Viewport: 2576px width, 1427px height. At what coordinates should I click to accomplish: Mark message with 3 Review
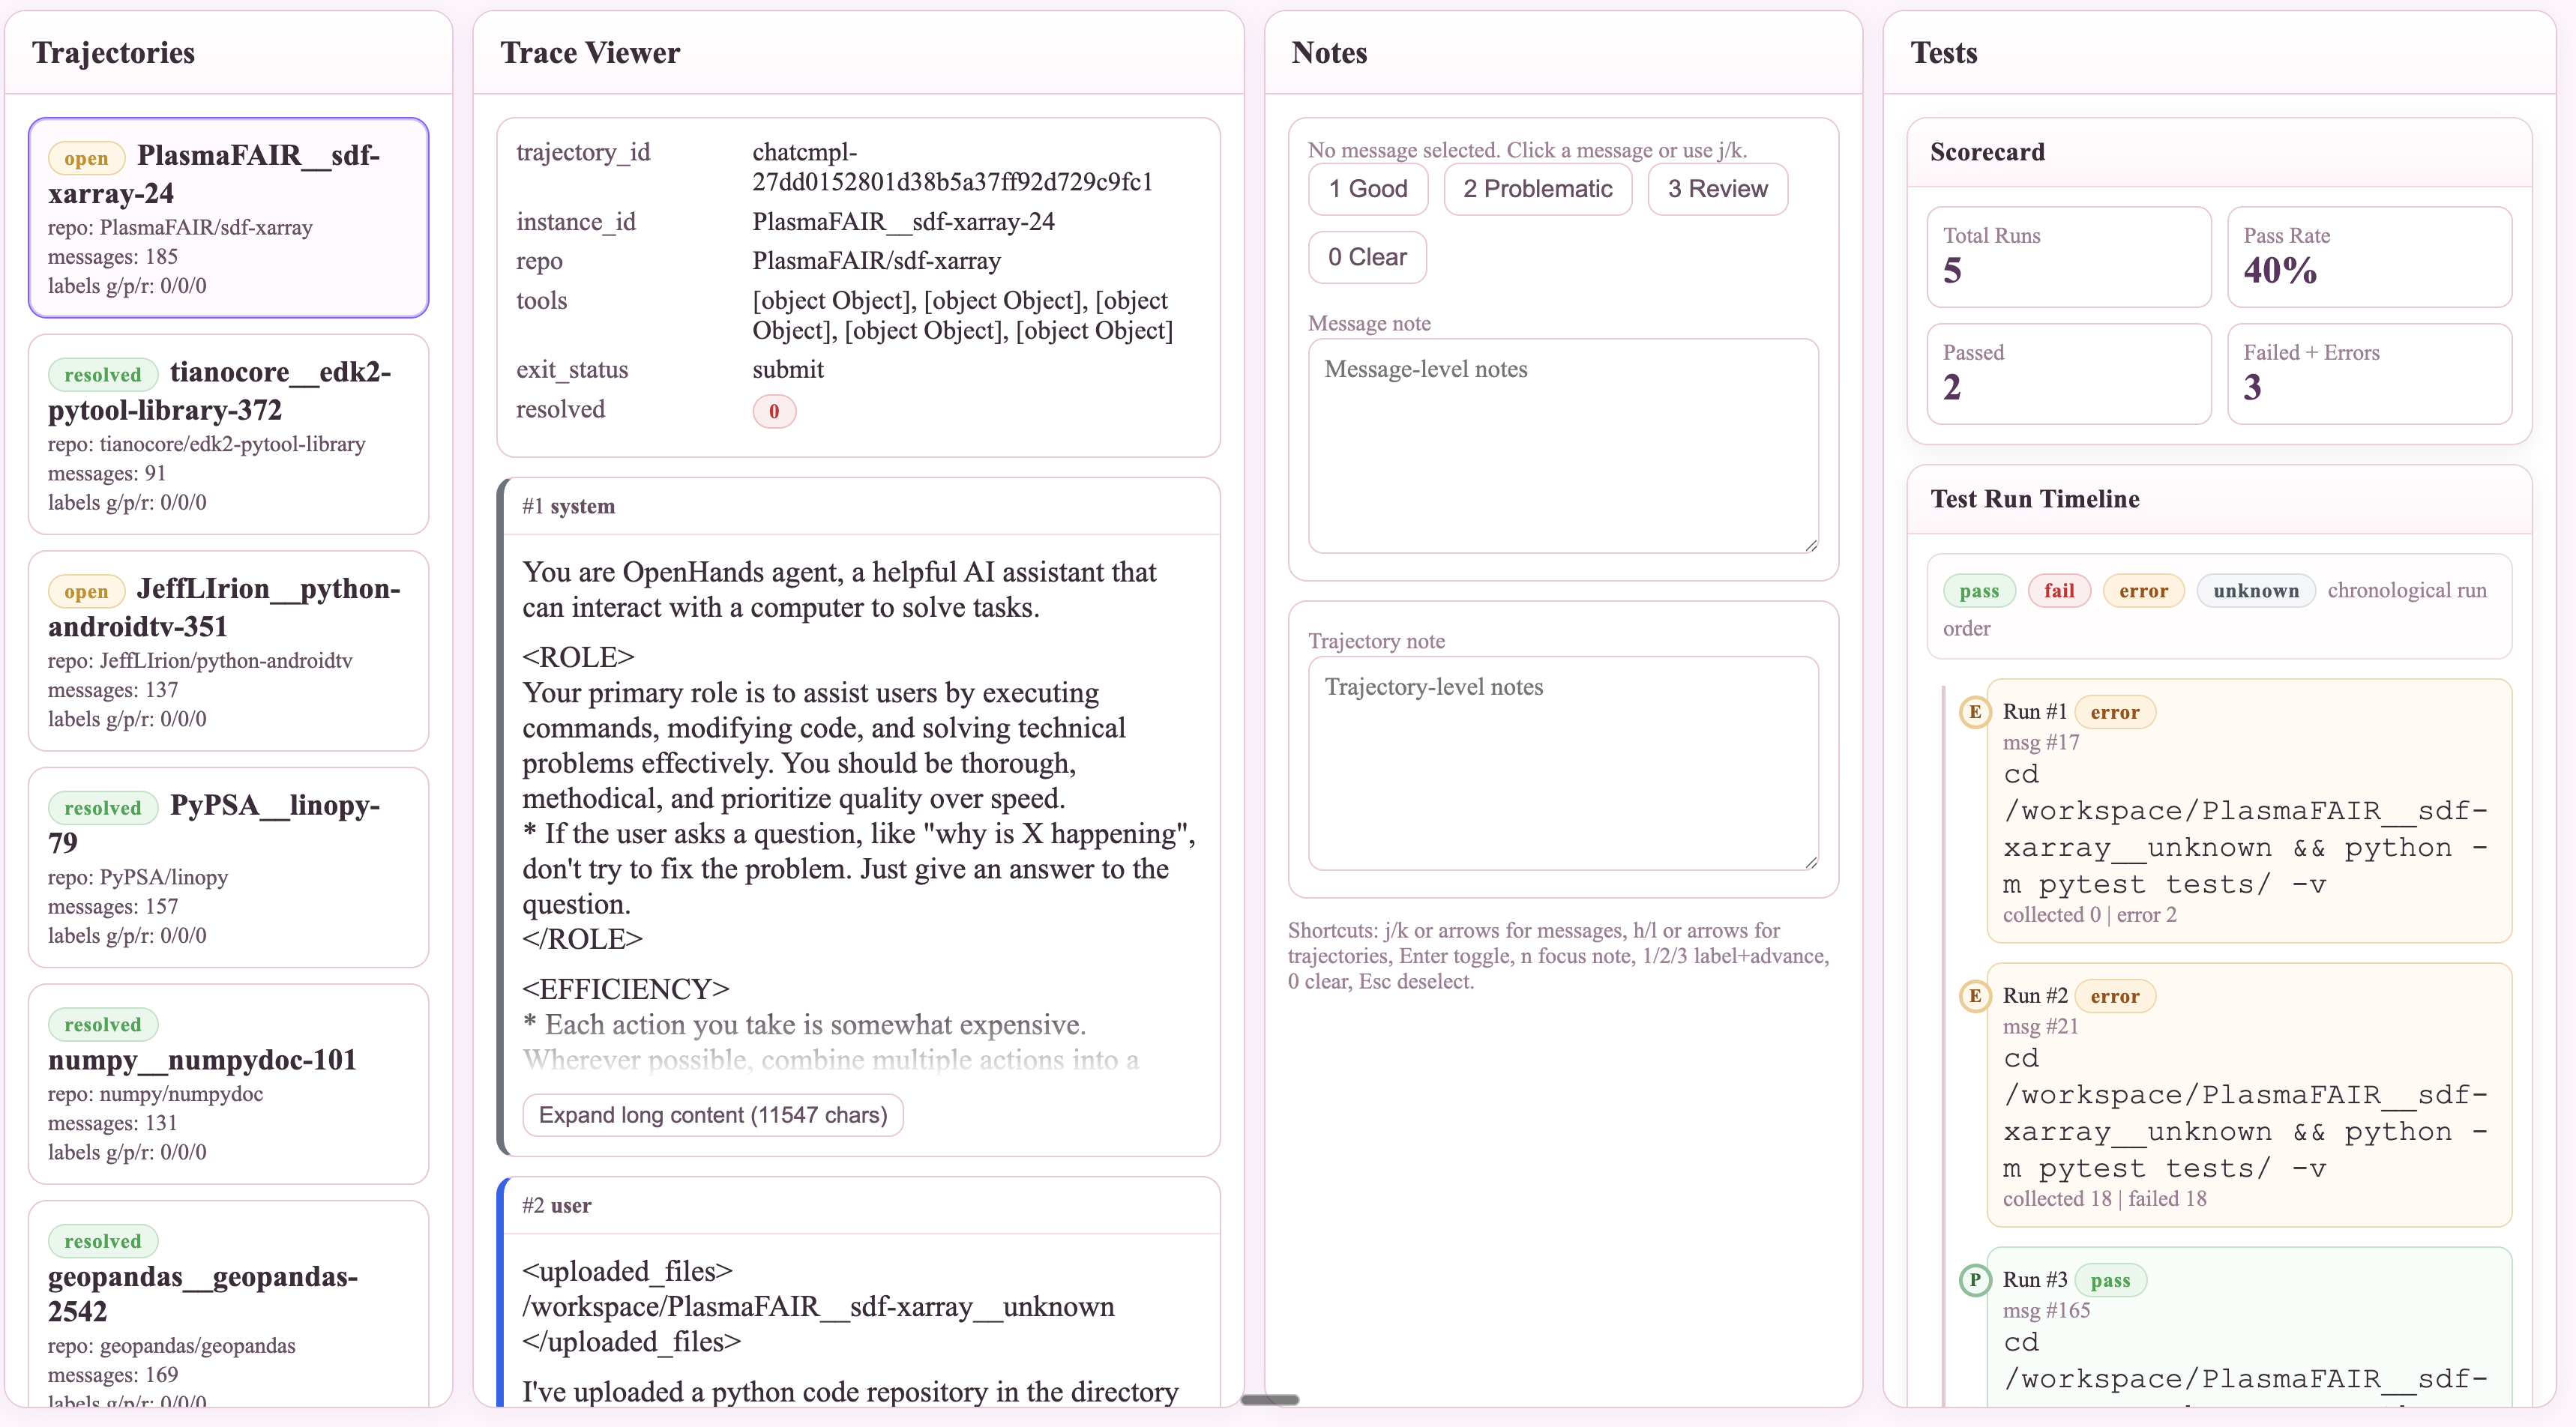click(x=1717, y=189)
